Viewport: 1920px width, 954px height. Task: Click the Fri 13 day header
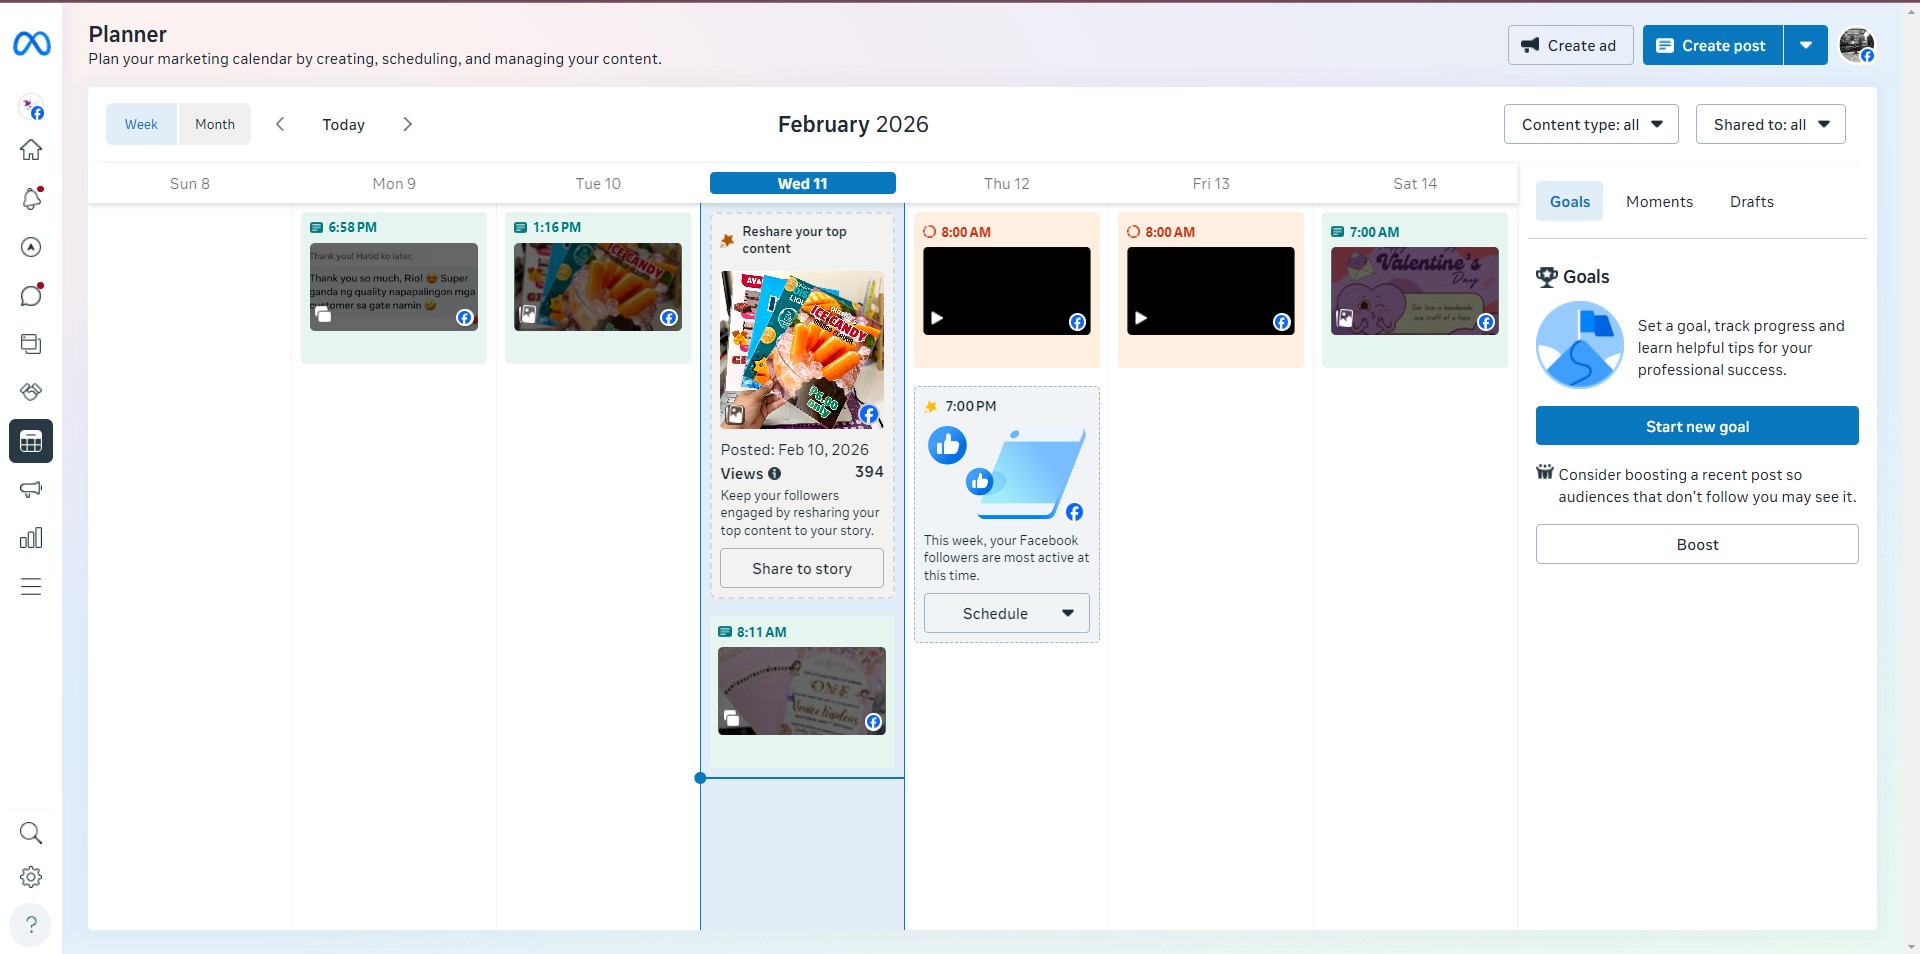(x=1211, y=183)
